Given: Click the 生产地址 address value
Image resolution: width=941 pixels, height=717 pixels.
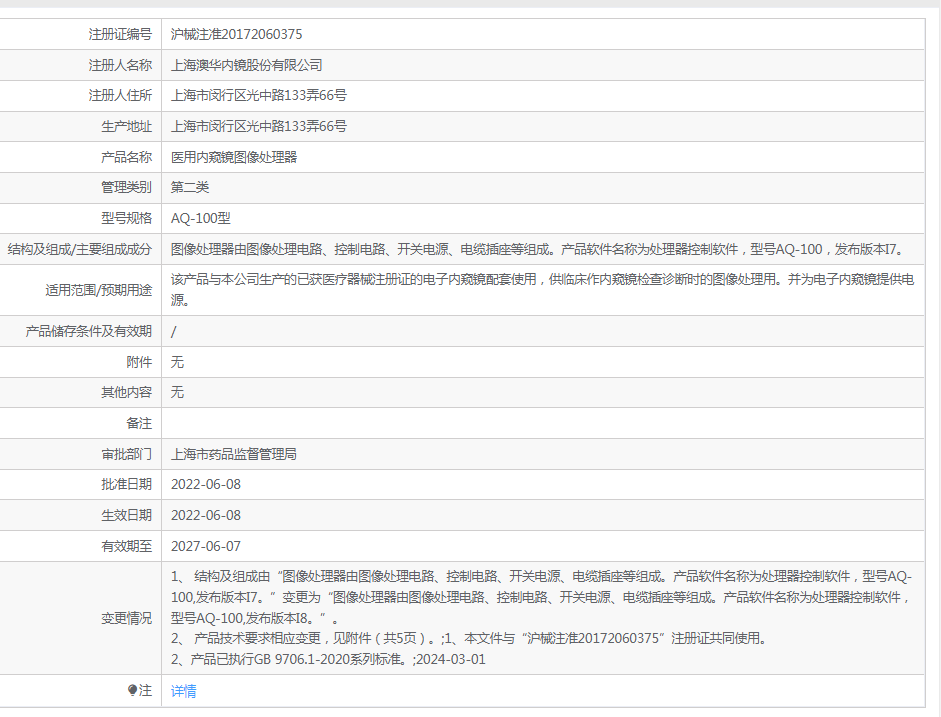Looking at the screenshot, I should [259, 127].
